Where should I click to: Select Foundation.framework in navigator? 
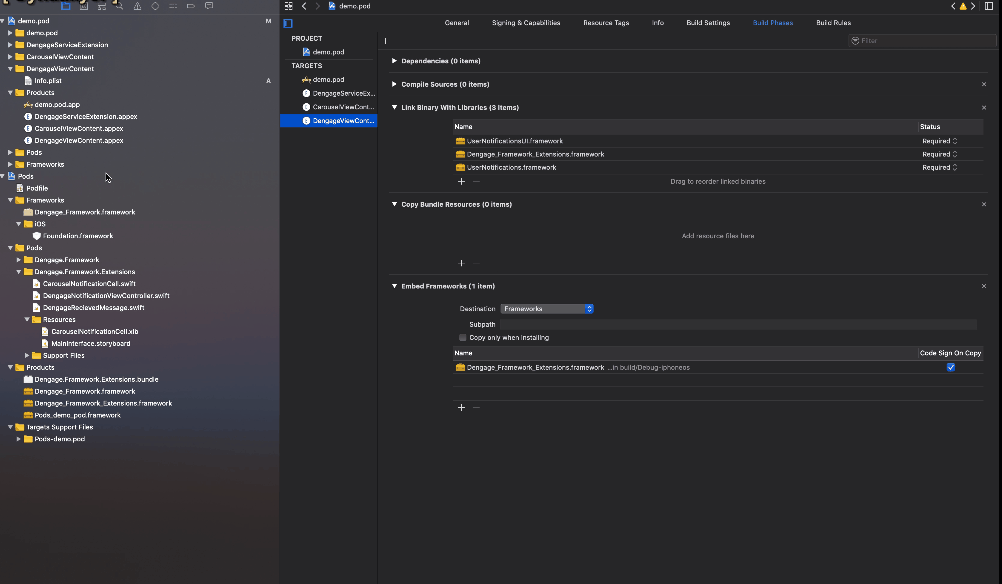(78, 236)
